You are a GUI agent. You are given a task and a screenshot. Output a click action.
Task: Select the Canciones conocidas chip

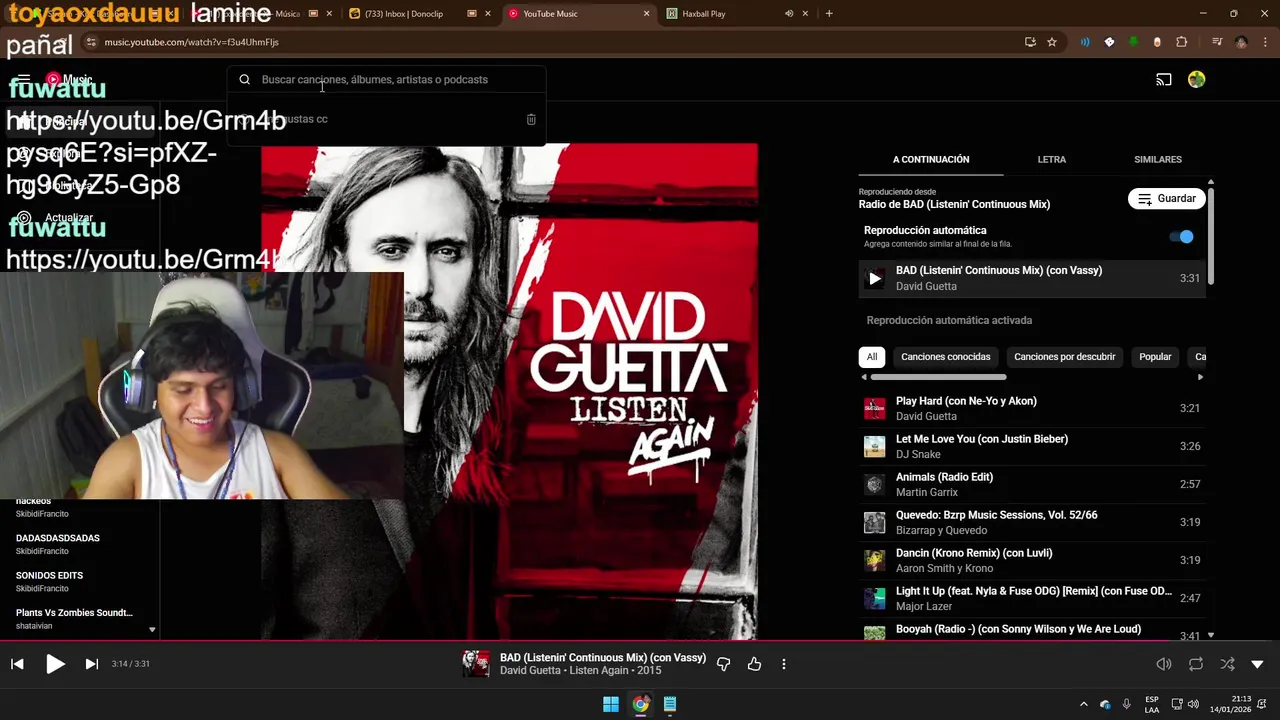[945, 357]
